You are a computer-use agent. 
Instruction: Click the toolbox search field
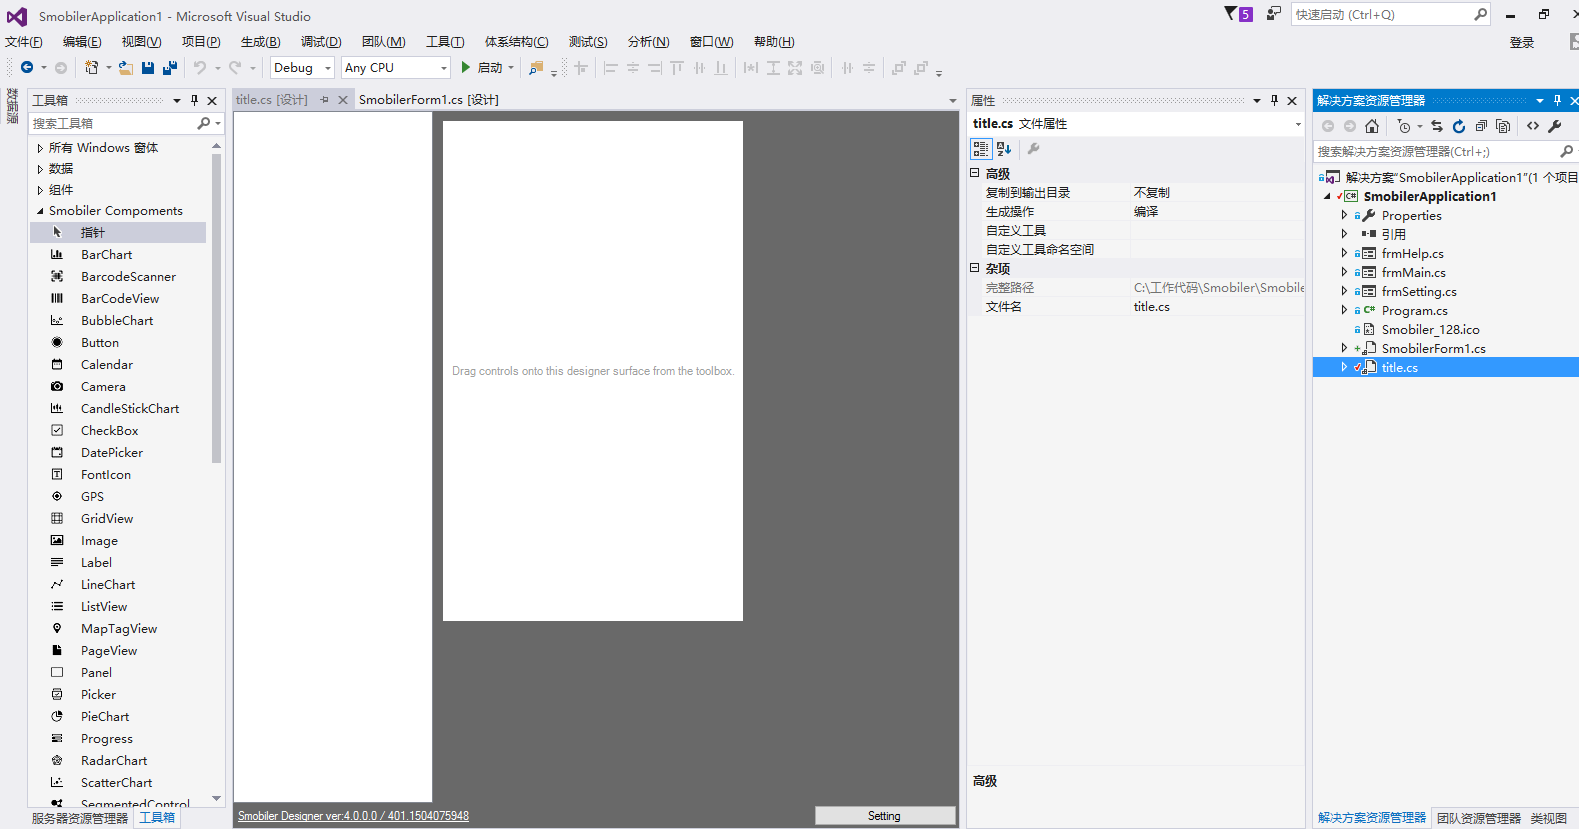[x=113, y=123]
